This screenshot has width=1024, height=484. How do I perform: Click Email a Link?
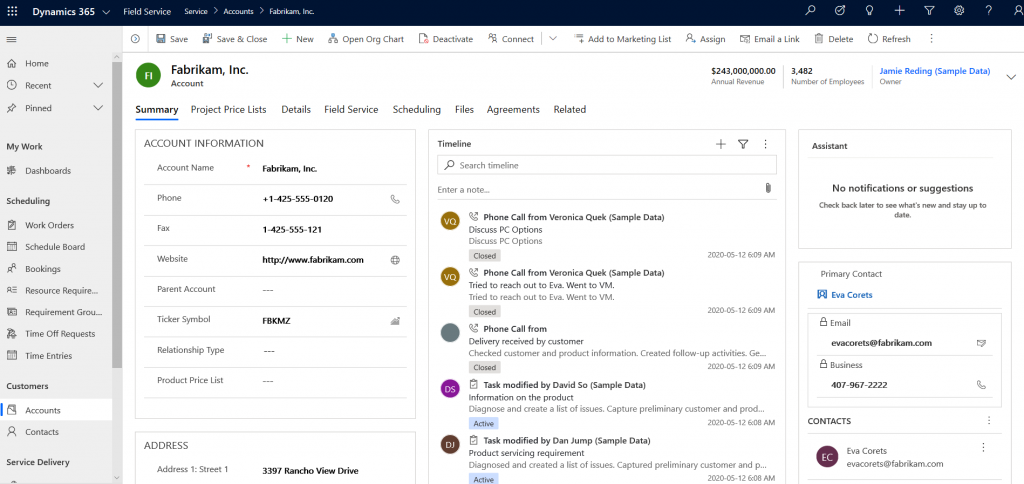coord(769,39)
